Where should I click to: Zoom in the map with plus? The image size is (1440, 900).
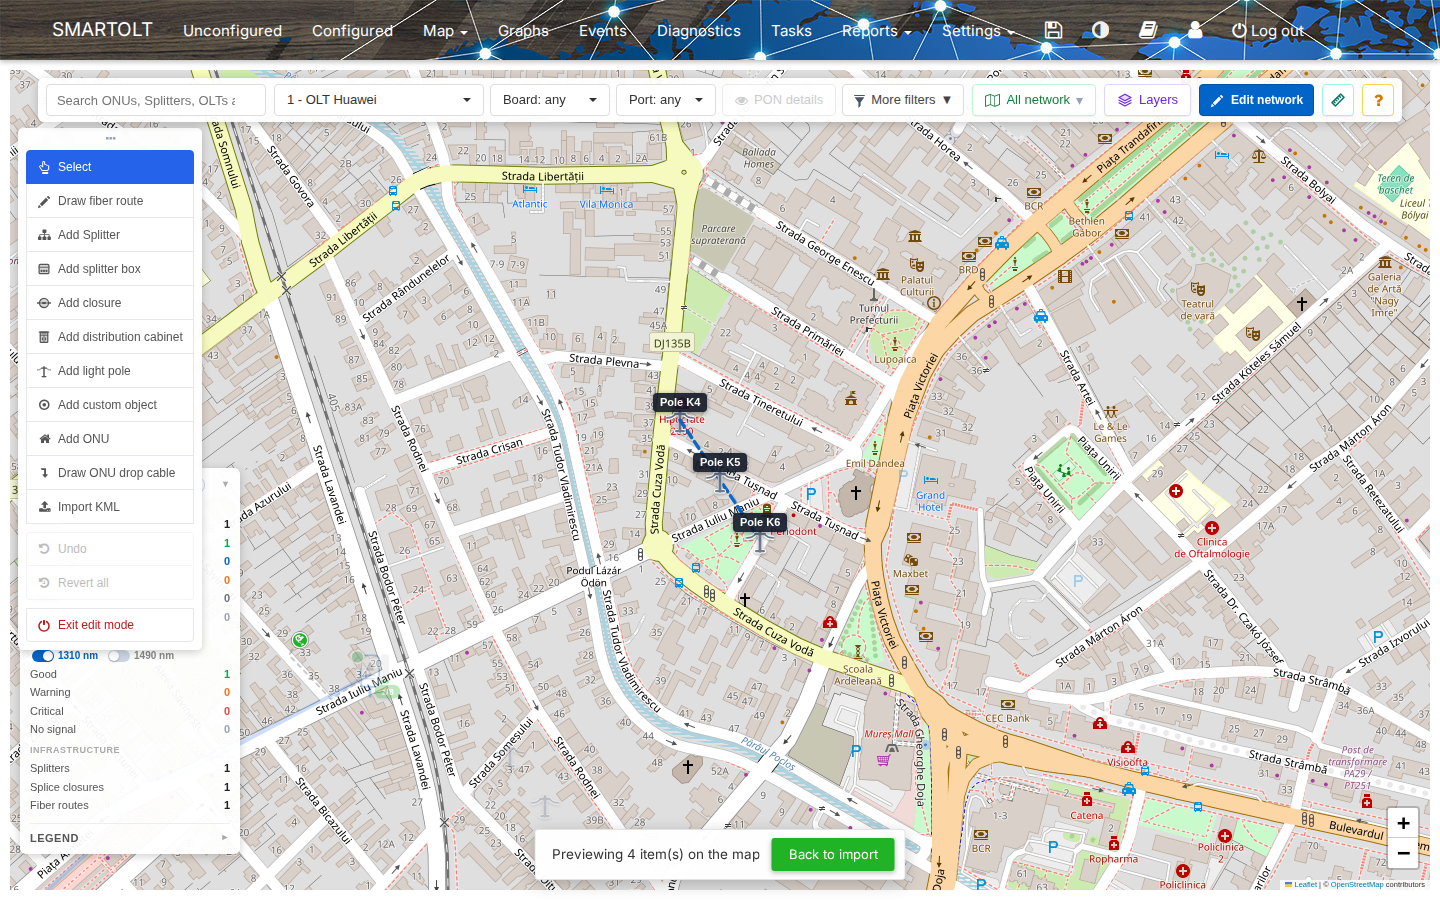point(1403,823)
